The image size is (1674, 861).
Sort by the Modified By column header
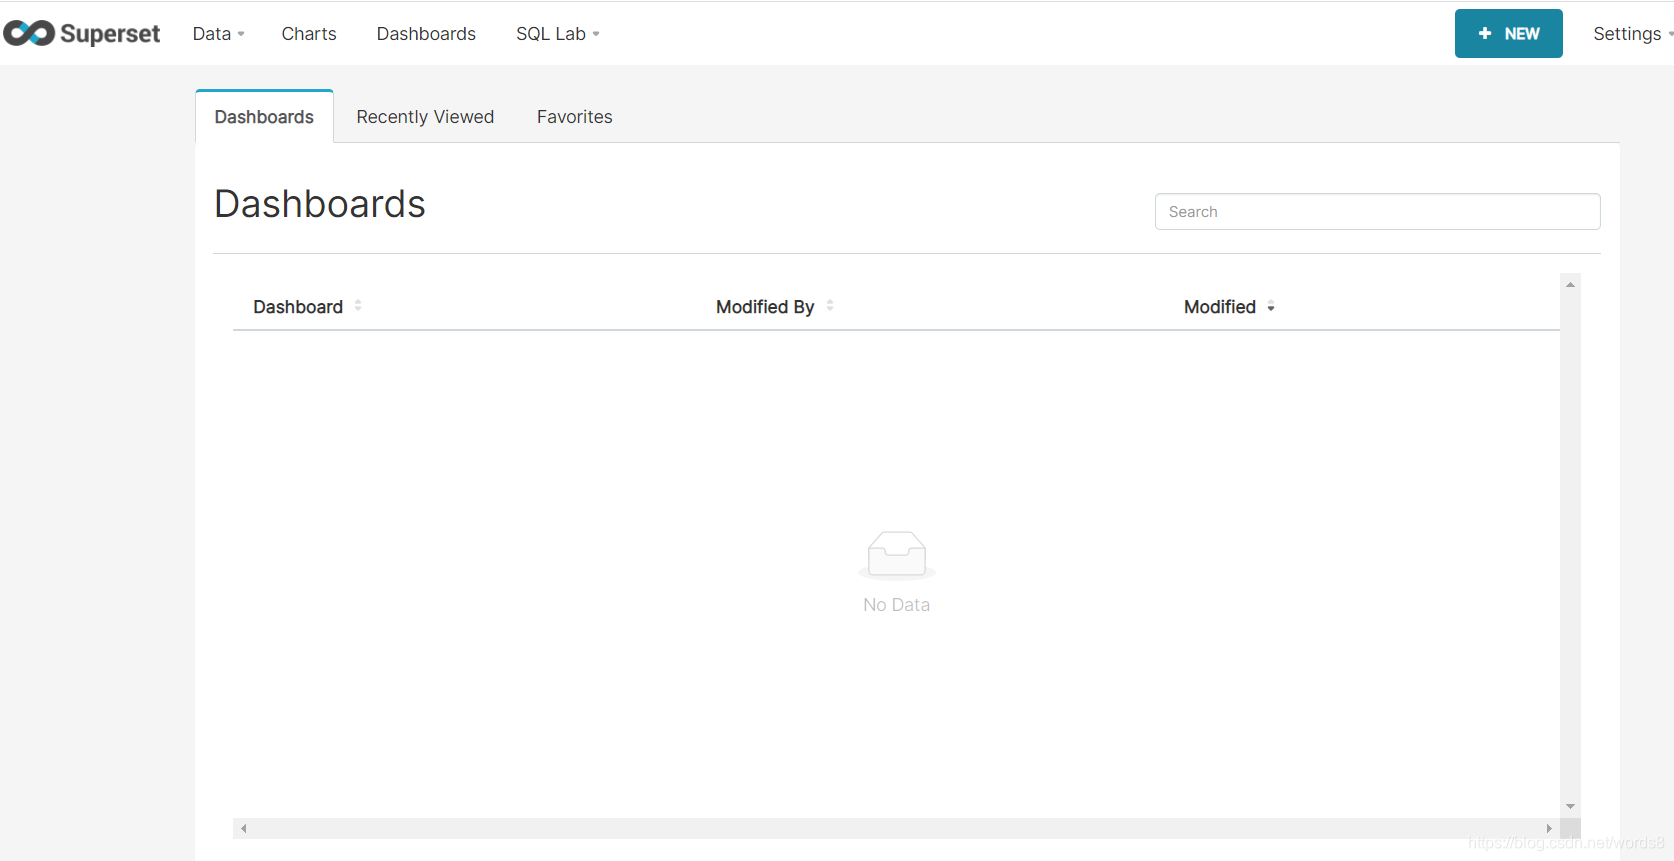pyautogui.click(x=765, y=307)
